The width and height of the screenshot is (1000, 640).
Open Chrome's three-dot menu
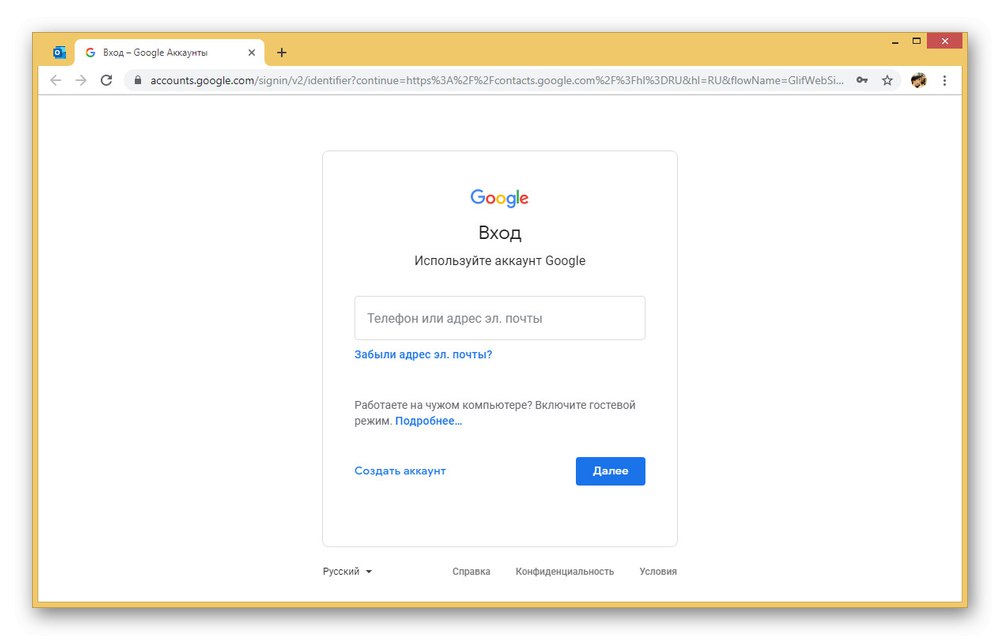tap(945, 80)
